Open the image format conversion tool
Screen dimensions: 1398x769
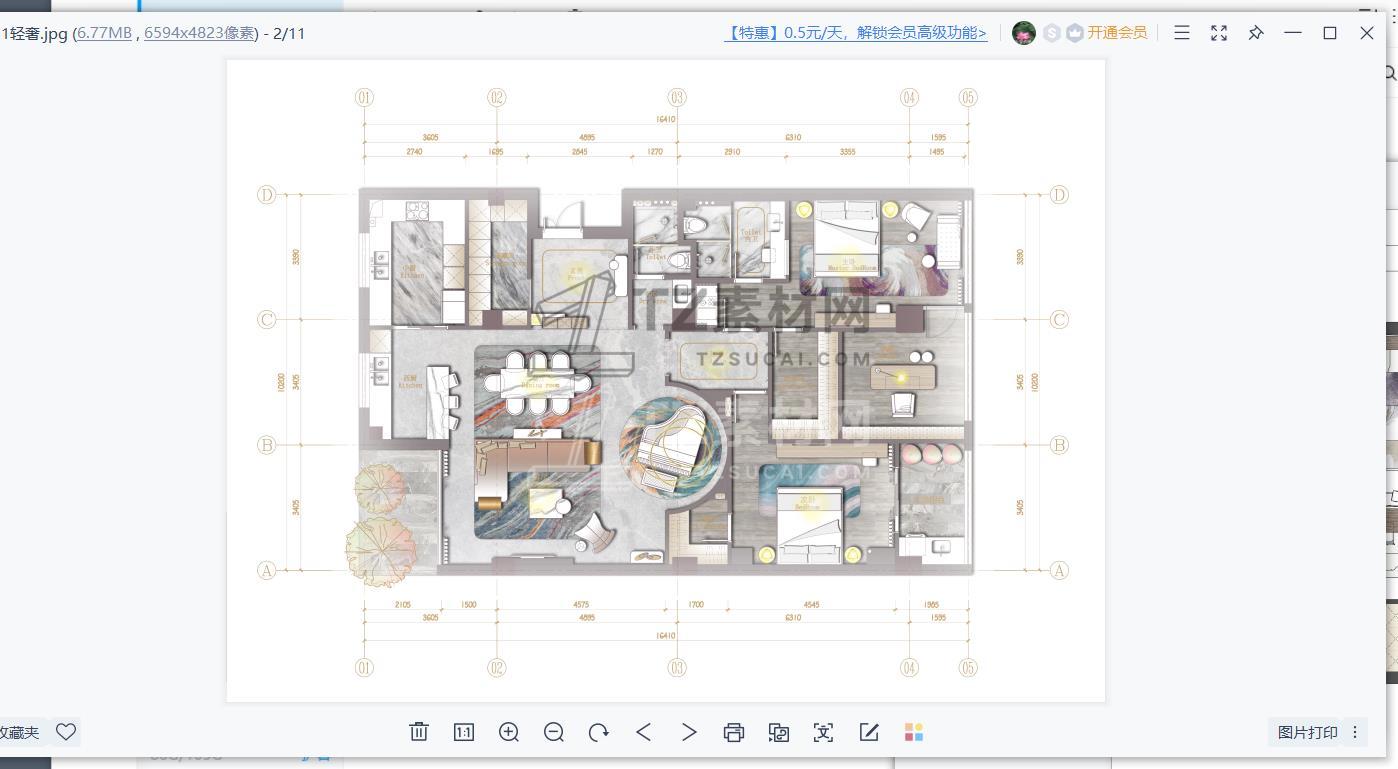779,732
